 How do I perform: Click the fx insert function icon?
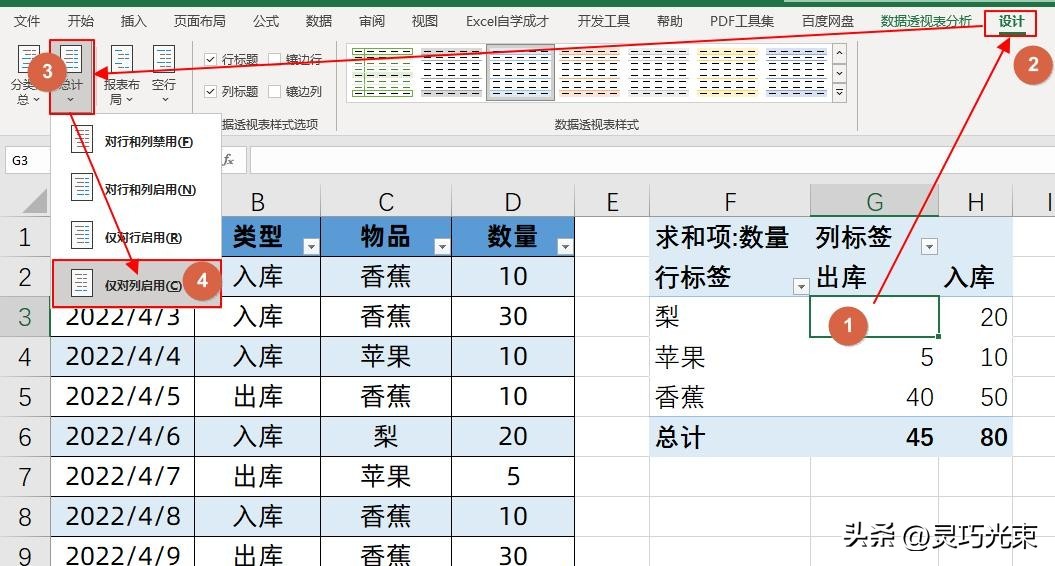tap(228, 160)
